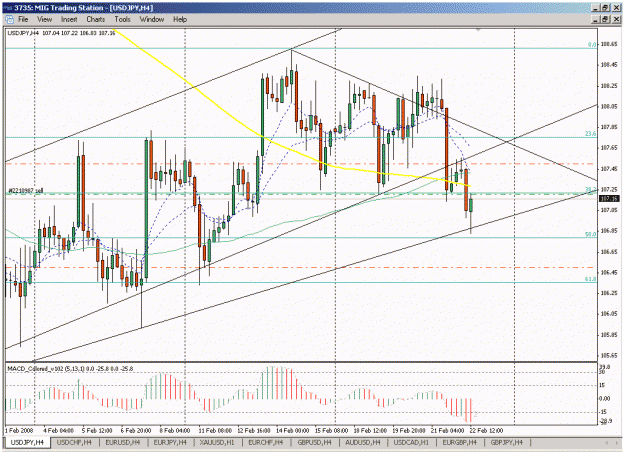Click the current price tag 107.16
The image size is (625, 452).
(609, 198)
